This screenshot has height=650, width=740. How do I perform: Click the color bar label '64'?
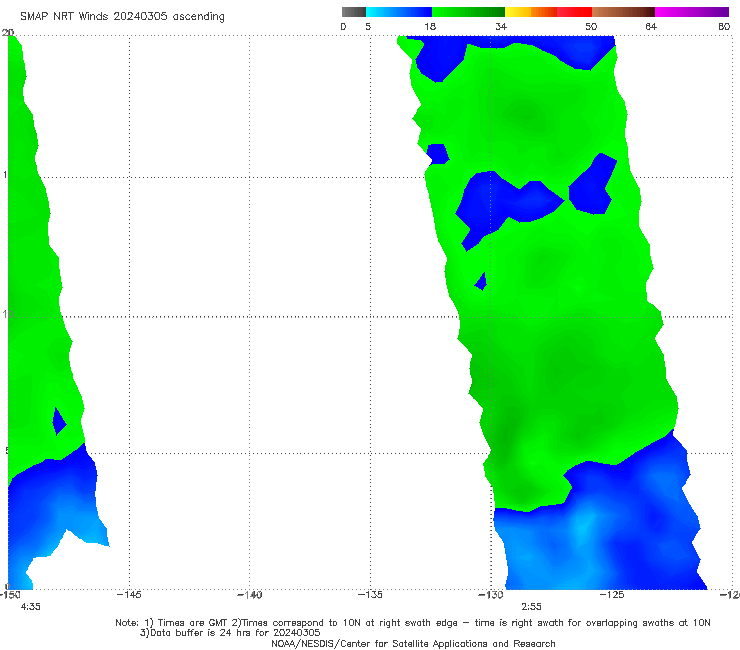point(651,26)
